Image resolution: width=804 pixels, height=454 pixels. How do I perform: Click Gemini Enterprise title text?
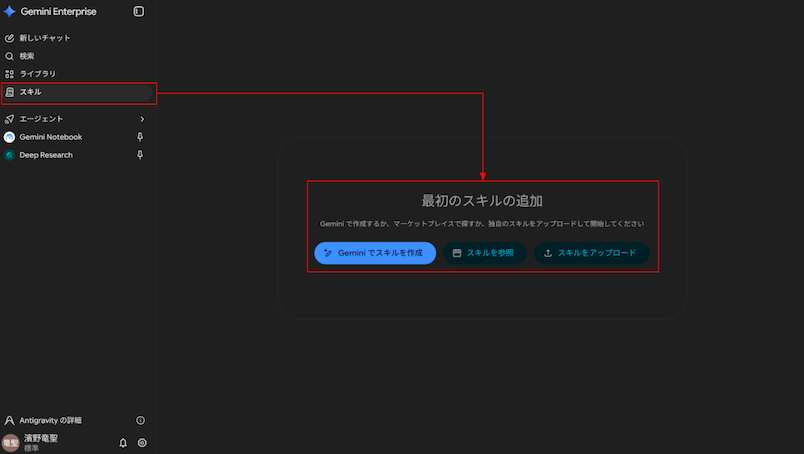tap(58, 11)
